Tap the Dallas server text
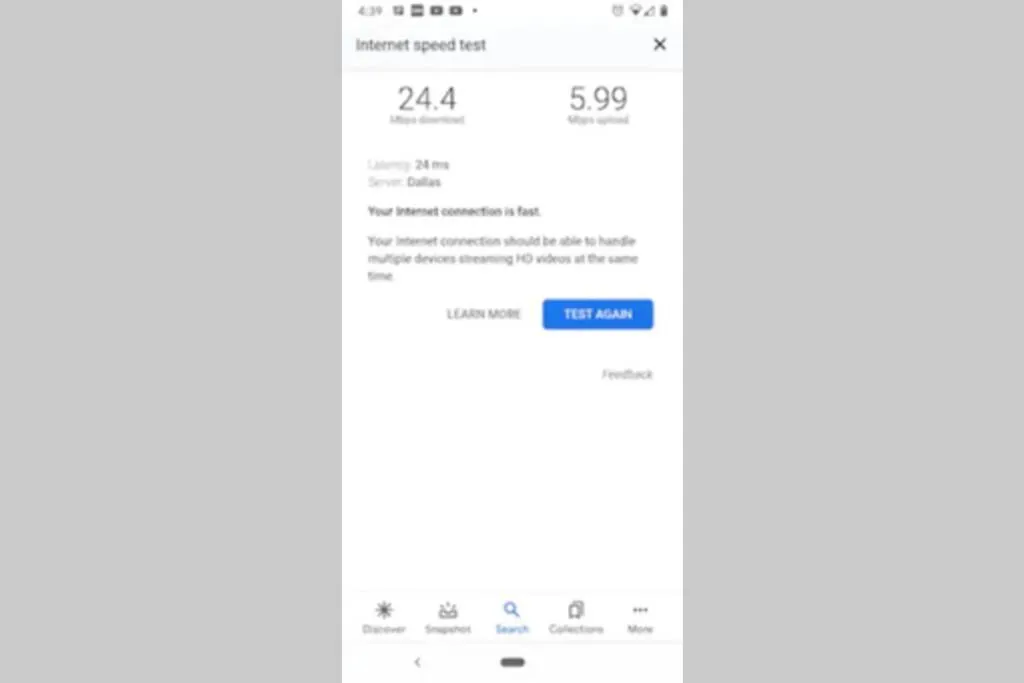Viewport: 1024px width, 683px height. pyautogui.click(x=424, y=182)
